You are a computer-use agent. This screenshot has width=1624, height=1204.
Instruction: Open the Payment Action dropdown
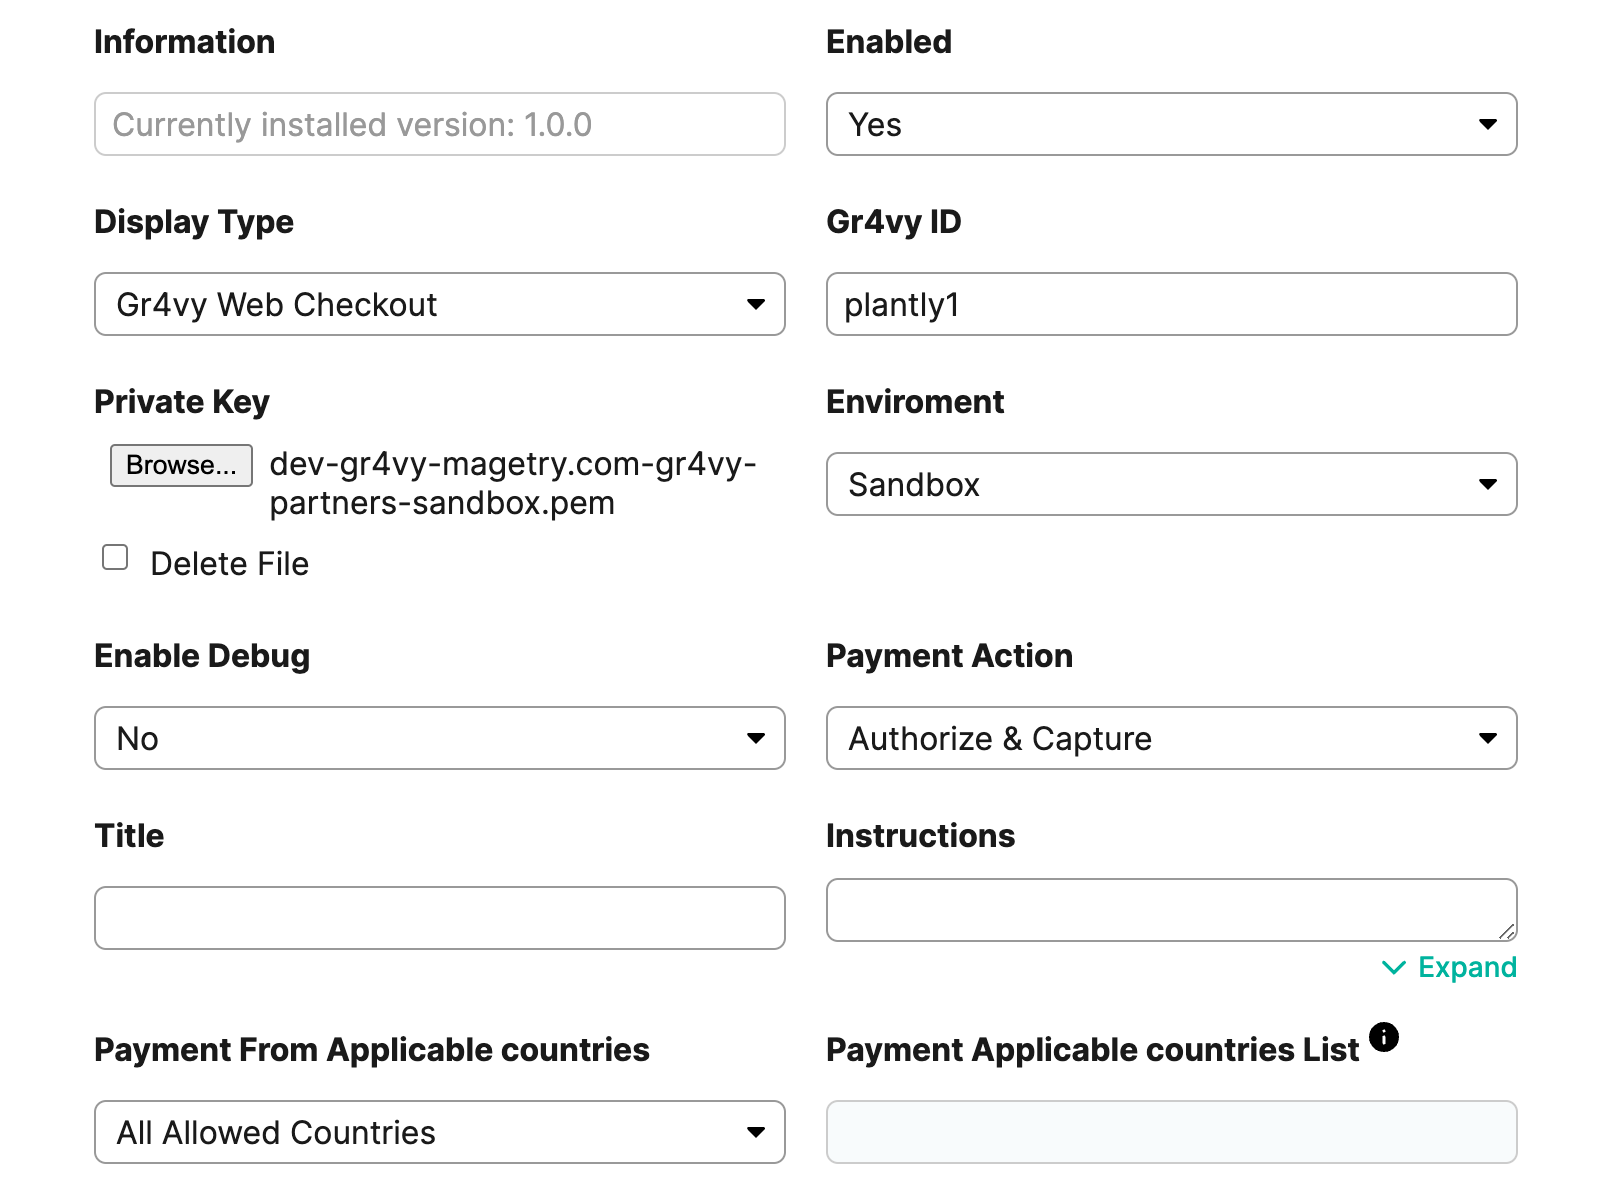pyautogui.click(x=1170, y=738)
